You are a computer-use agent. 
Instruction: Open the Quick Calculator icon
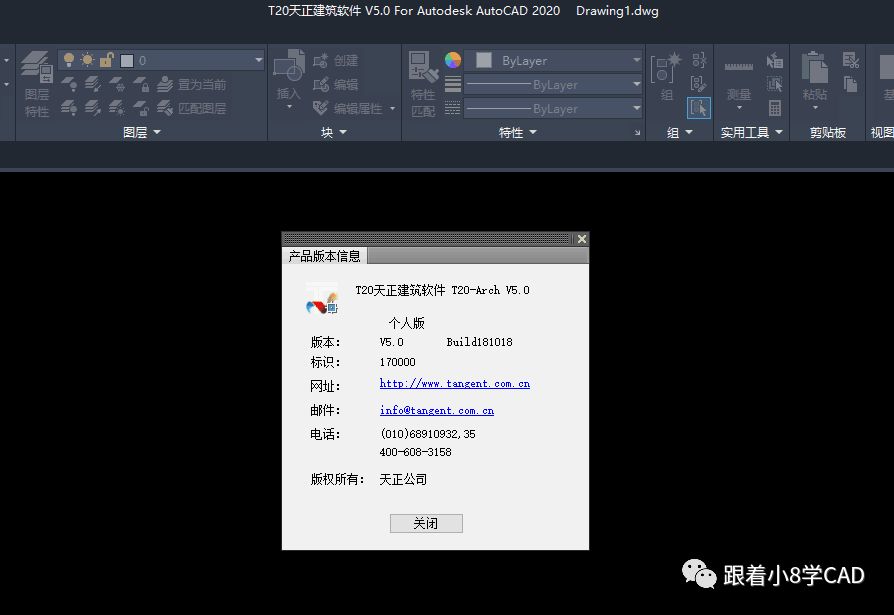click(x=775, y=108)
